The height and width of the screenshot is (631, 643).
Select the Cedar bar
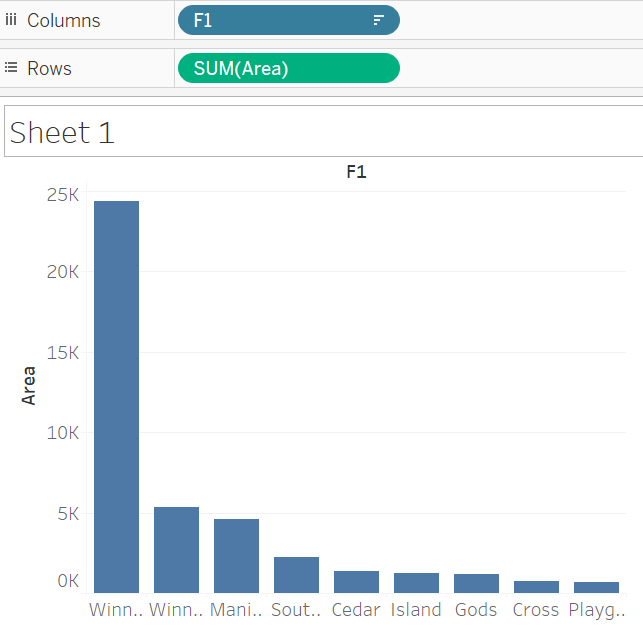pyautogui.click(x=356, y=582)
